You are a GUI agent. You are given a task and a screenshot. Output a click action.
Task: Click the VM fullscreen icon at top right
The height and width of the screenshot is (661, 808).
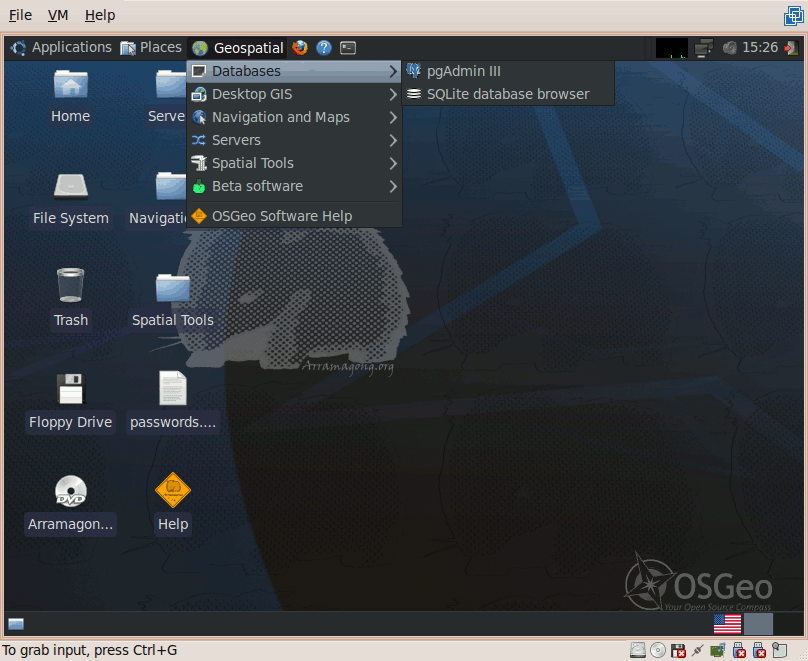point(794,15)
